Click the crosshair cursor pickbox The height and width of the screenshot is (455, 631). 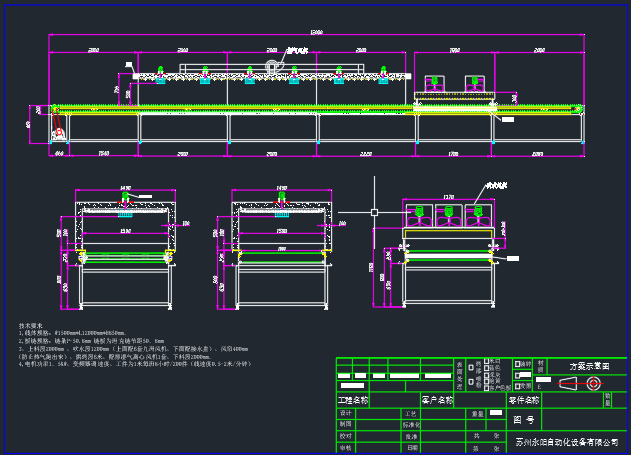point(374,212)
